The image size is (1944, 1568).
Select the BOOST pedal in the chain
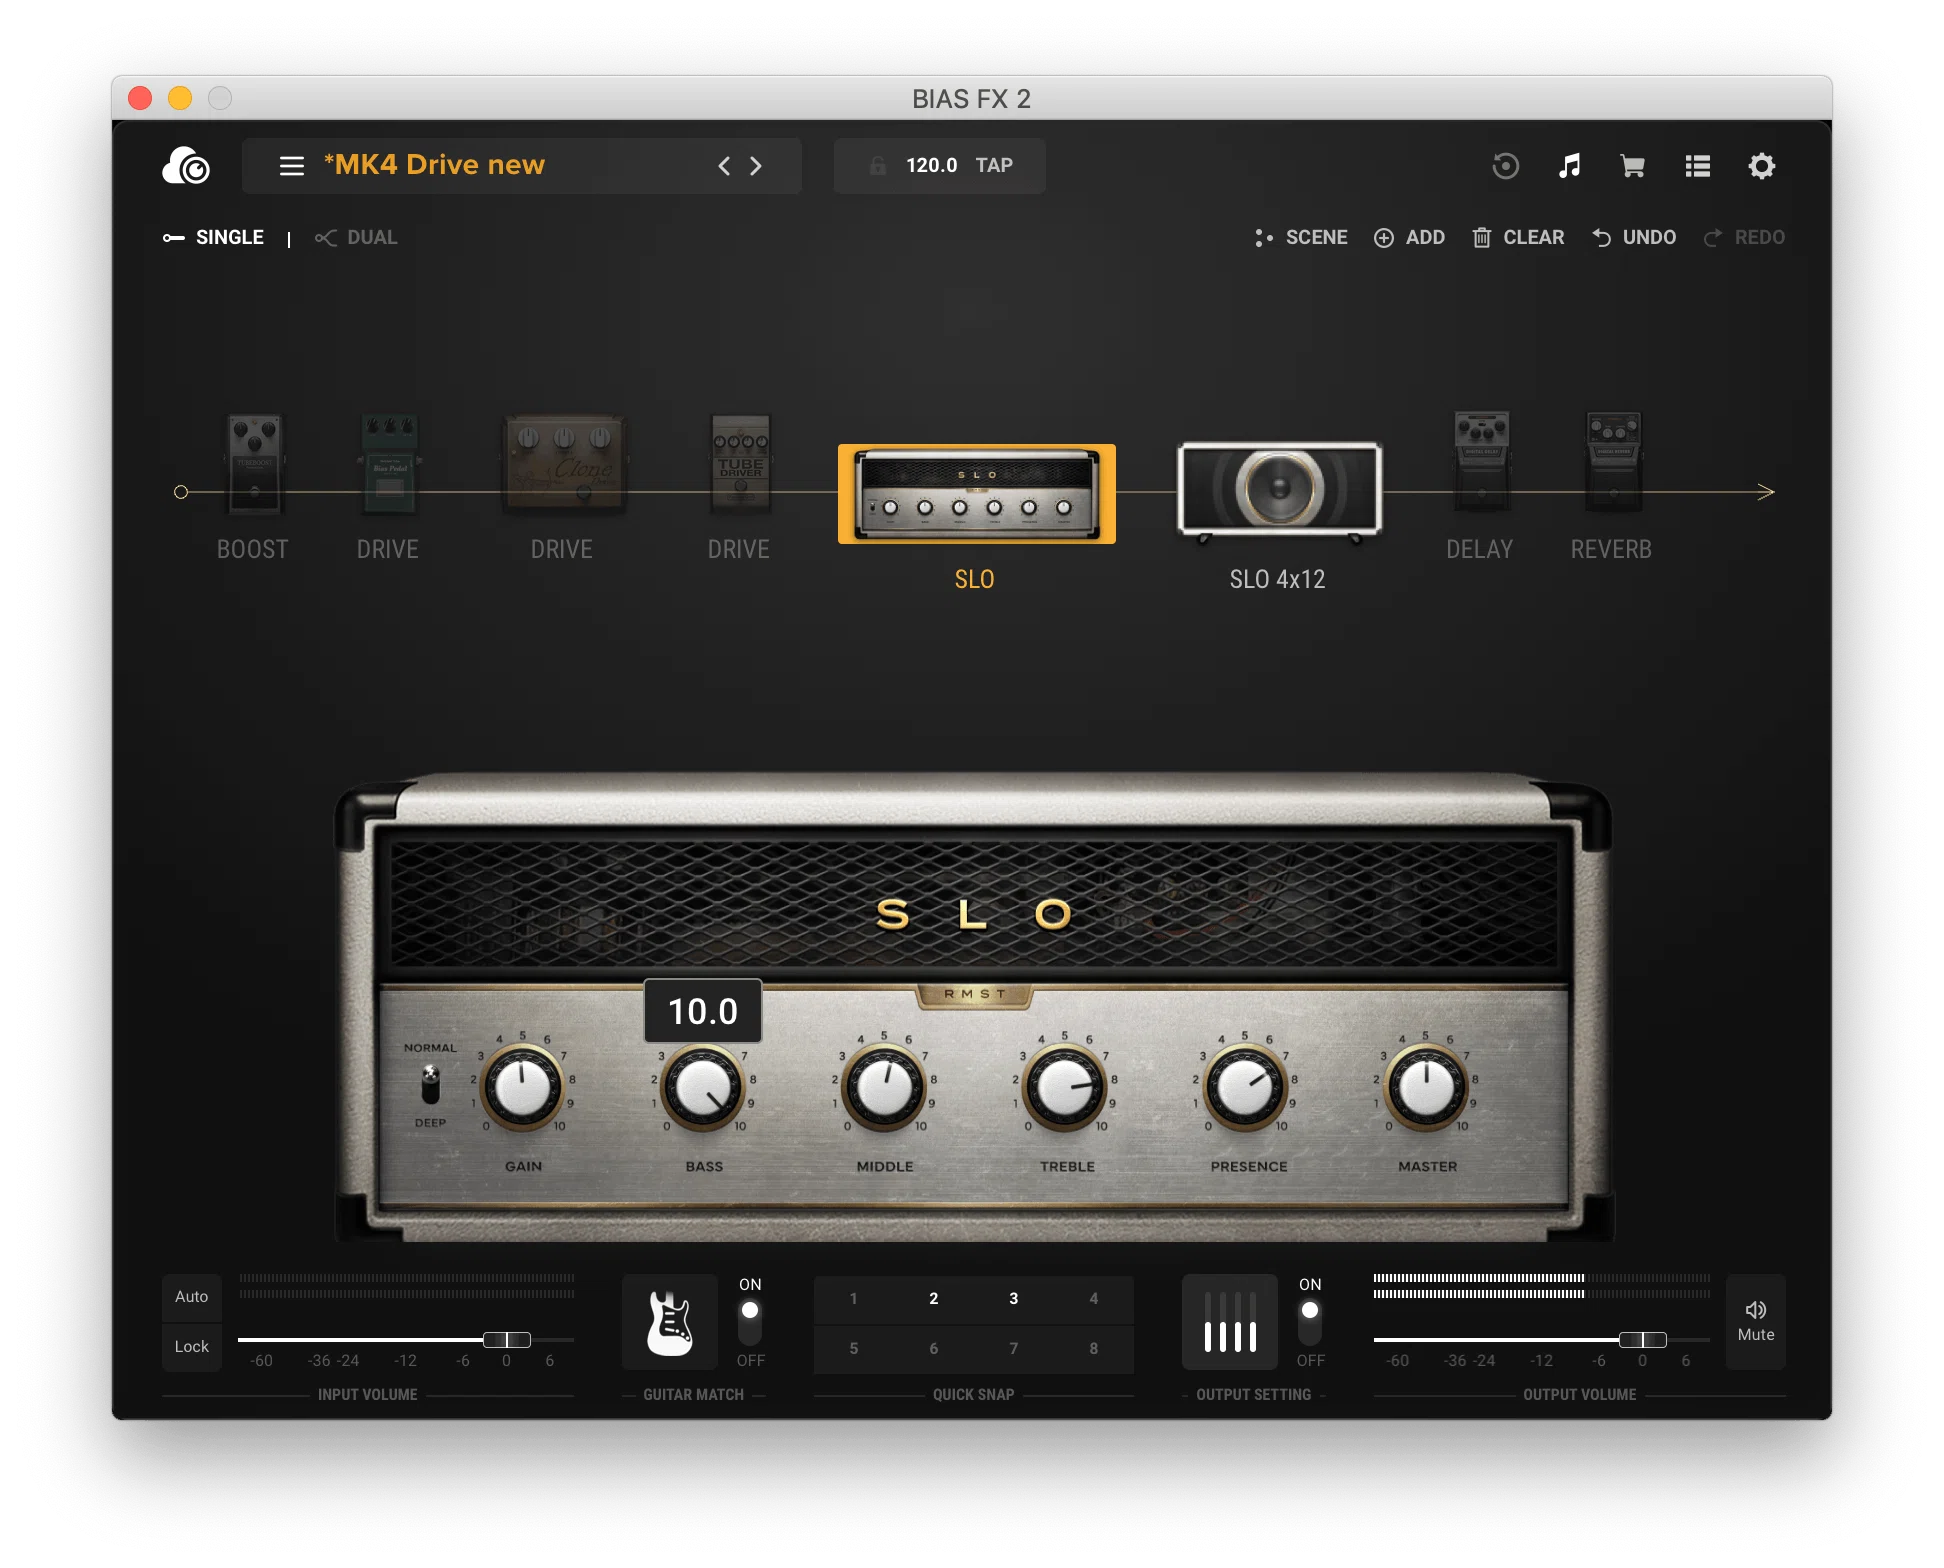tap(254, 463)
